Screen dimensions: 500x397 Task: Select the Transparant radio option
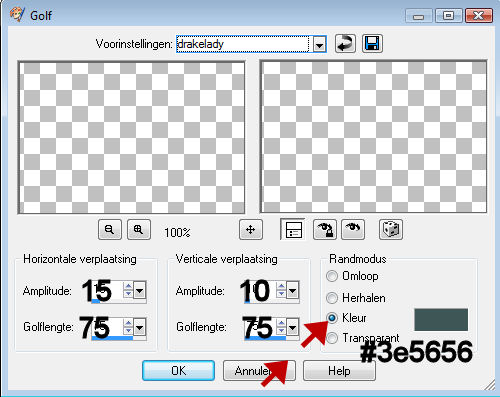tap(332, 338)
